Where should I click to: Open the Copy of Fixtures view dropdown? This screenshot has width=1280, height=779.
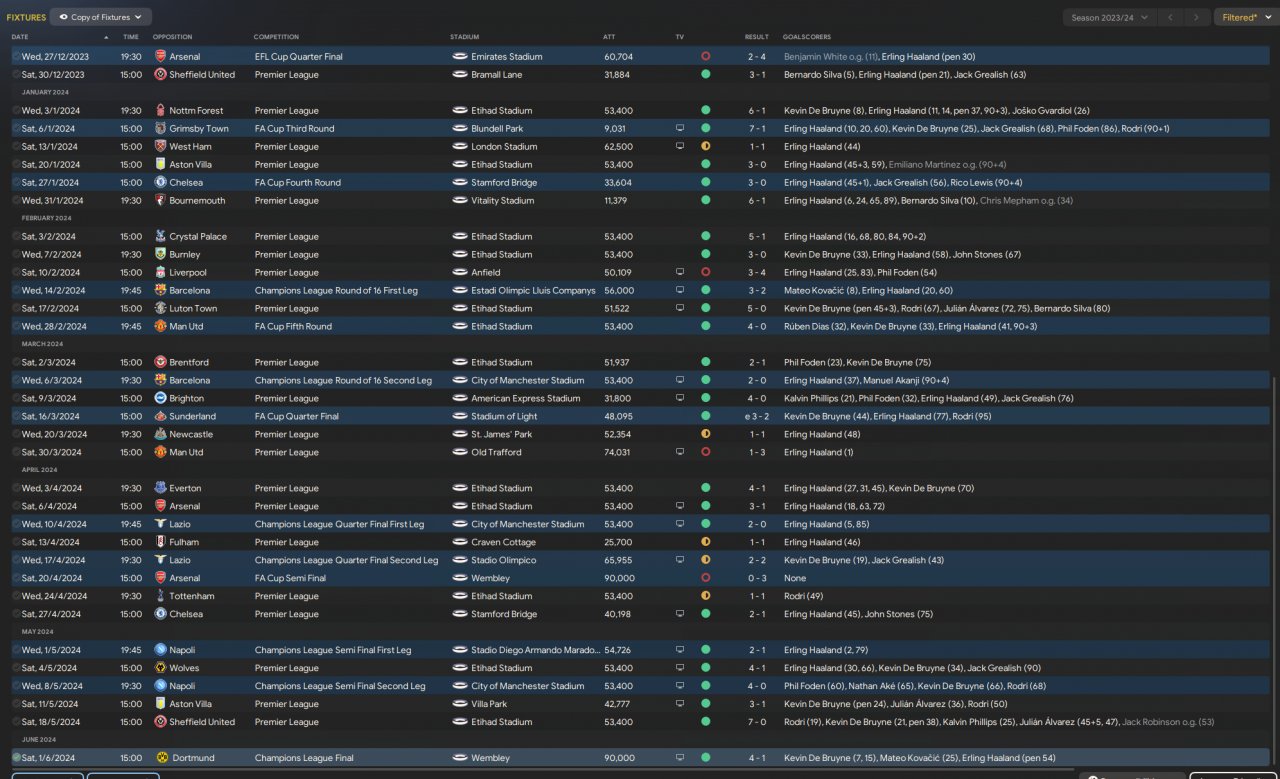(101, 17)
